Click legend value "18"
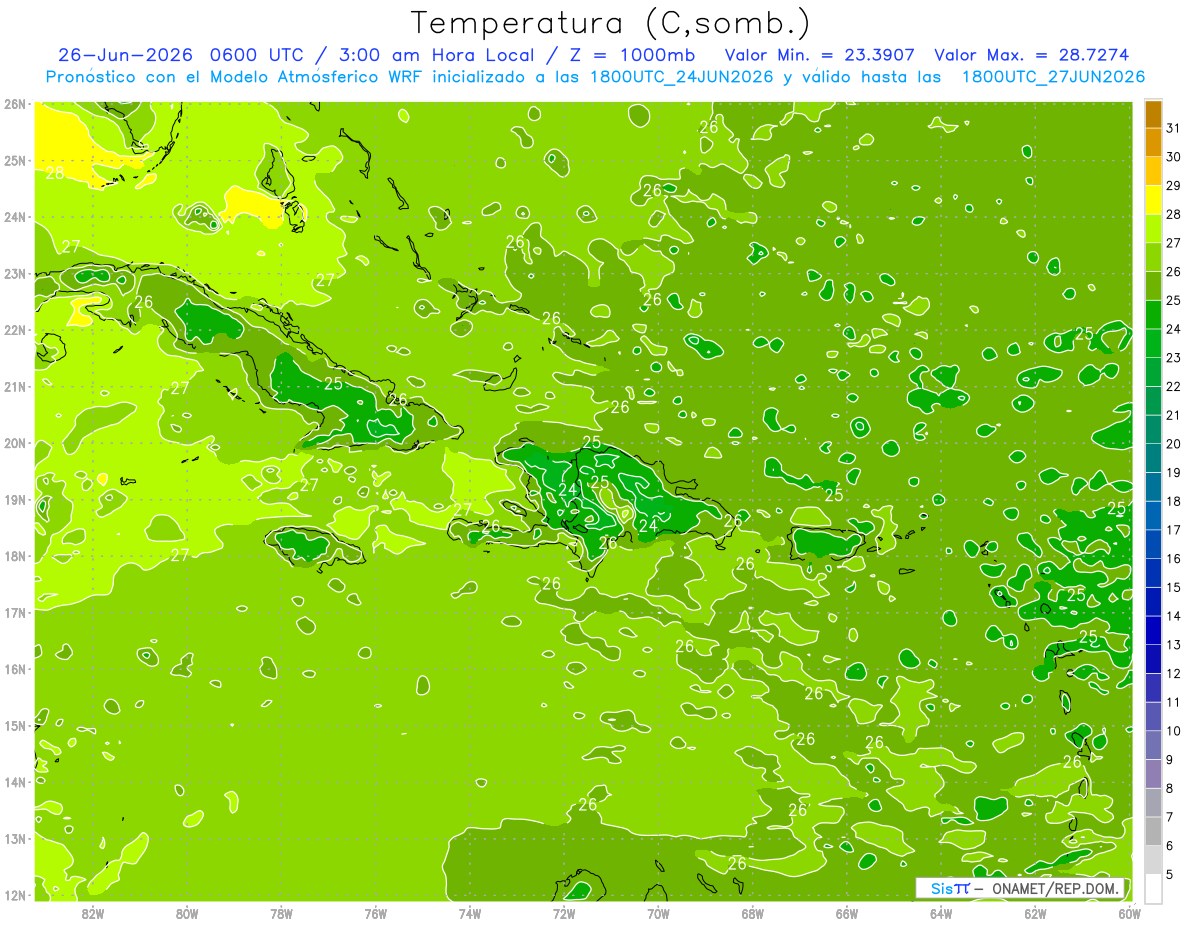Screen dimensions: 1200x927 click(x=1173, y=501)
